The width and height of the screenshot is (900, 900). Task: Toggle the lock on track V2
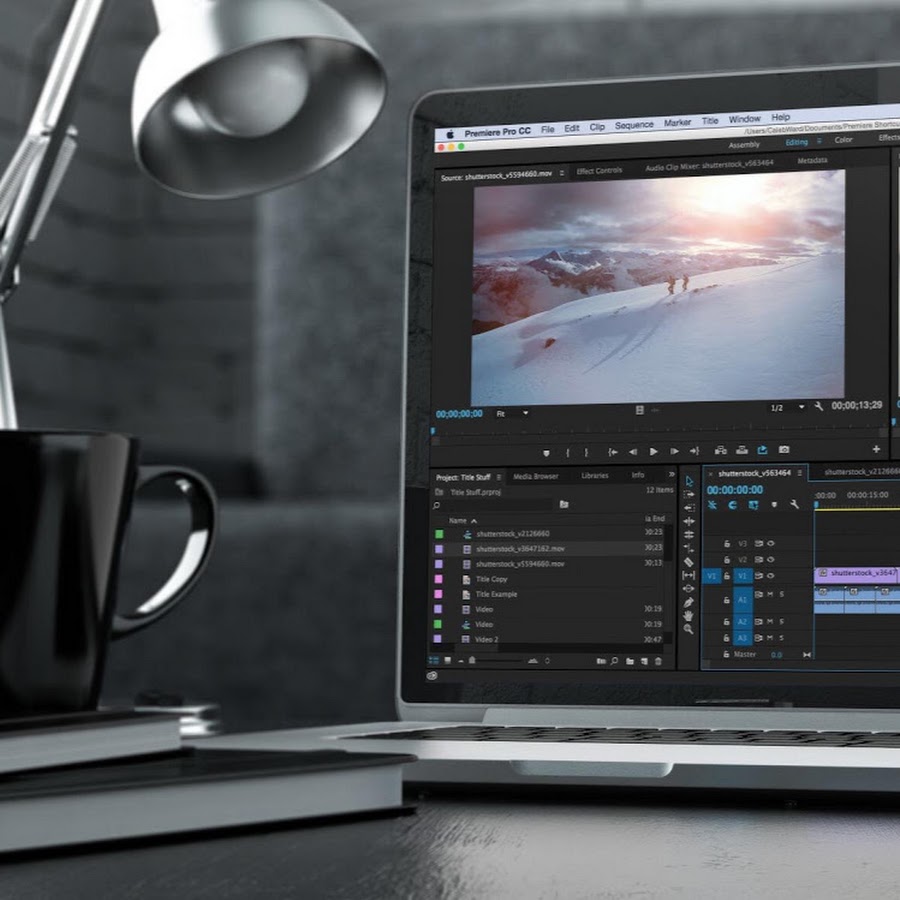[727, 560]
